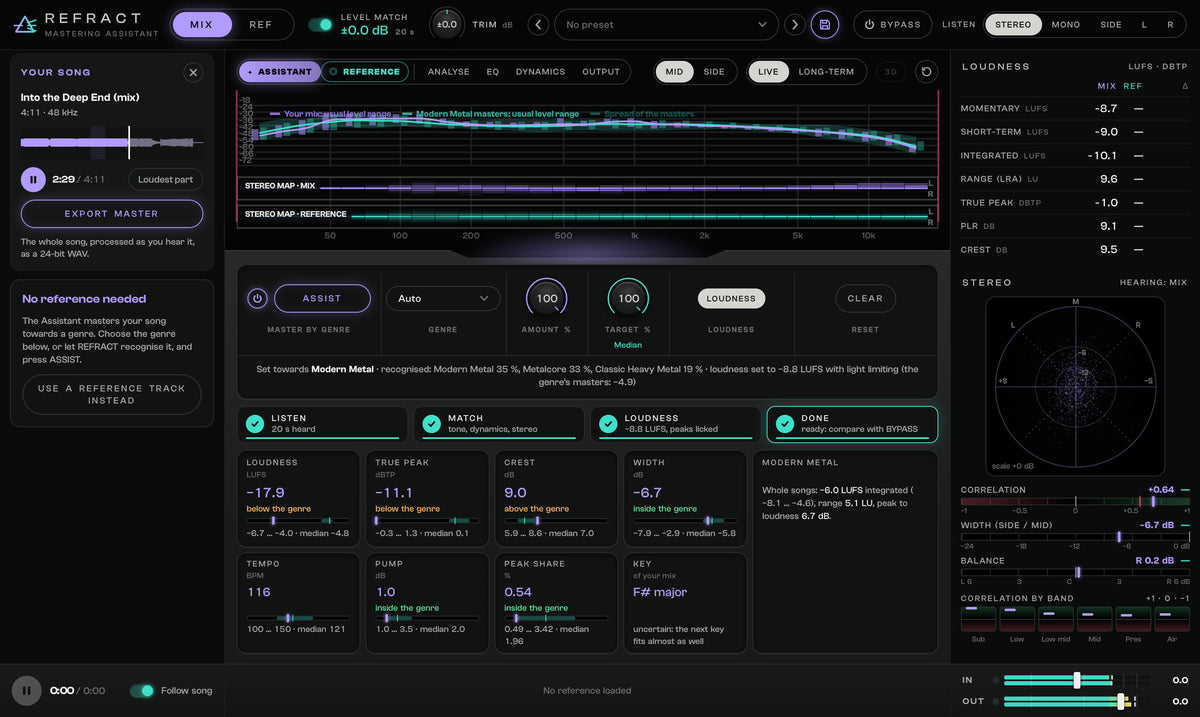Click the REFRACT logo icon

[26, 24]
